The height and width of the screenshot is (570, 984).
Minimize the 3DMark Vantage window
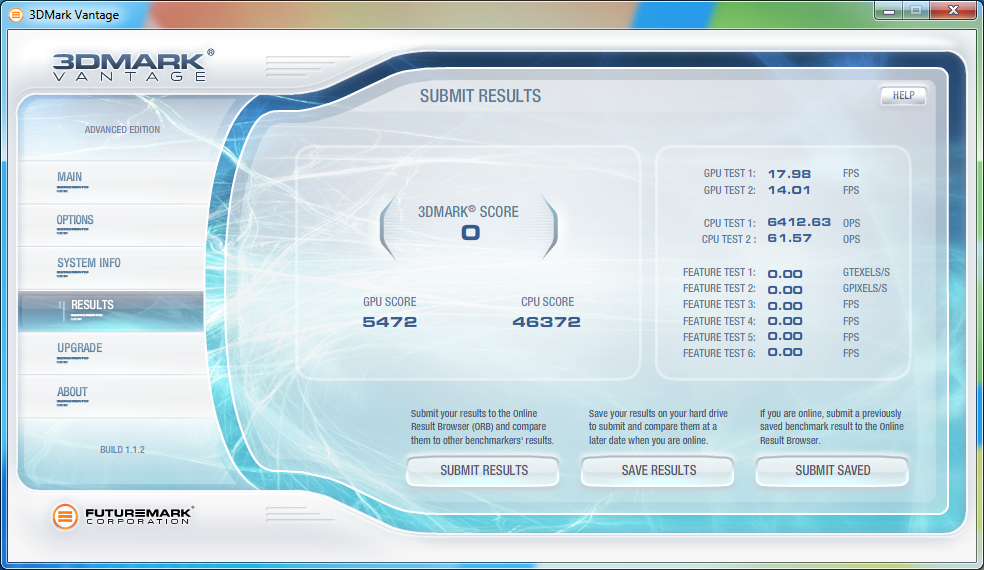(888, 10)
